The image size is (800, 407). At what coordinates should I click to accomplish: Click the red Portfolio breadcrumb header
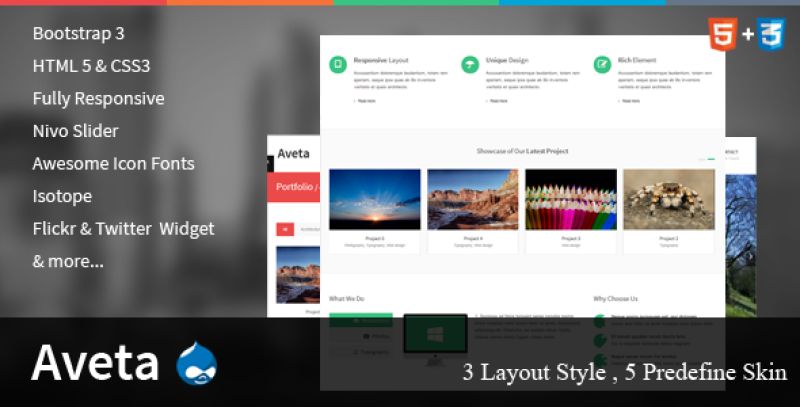293,187
